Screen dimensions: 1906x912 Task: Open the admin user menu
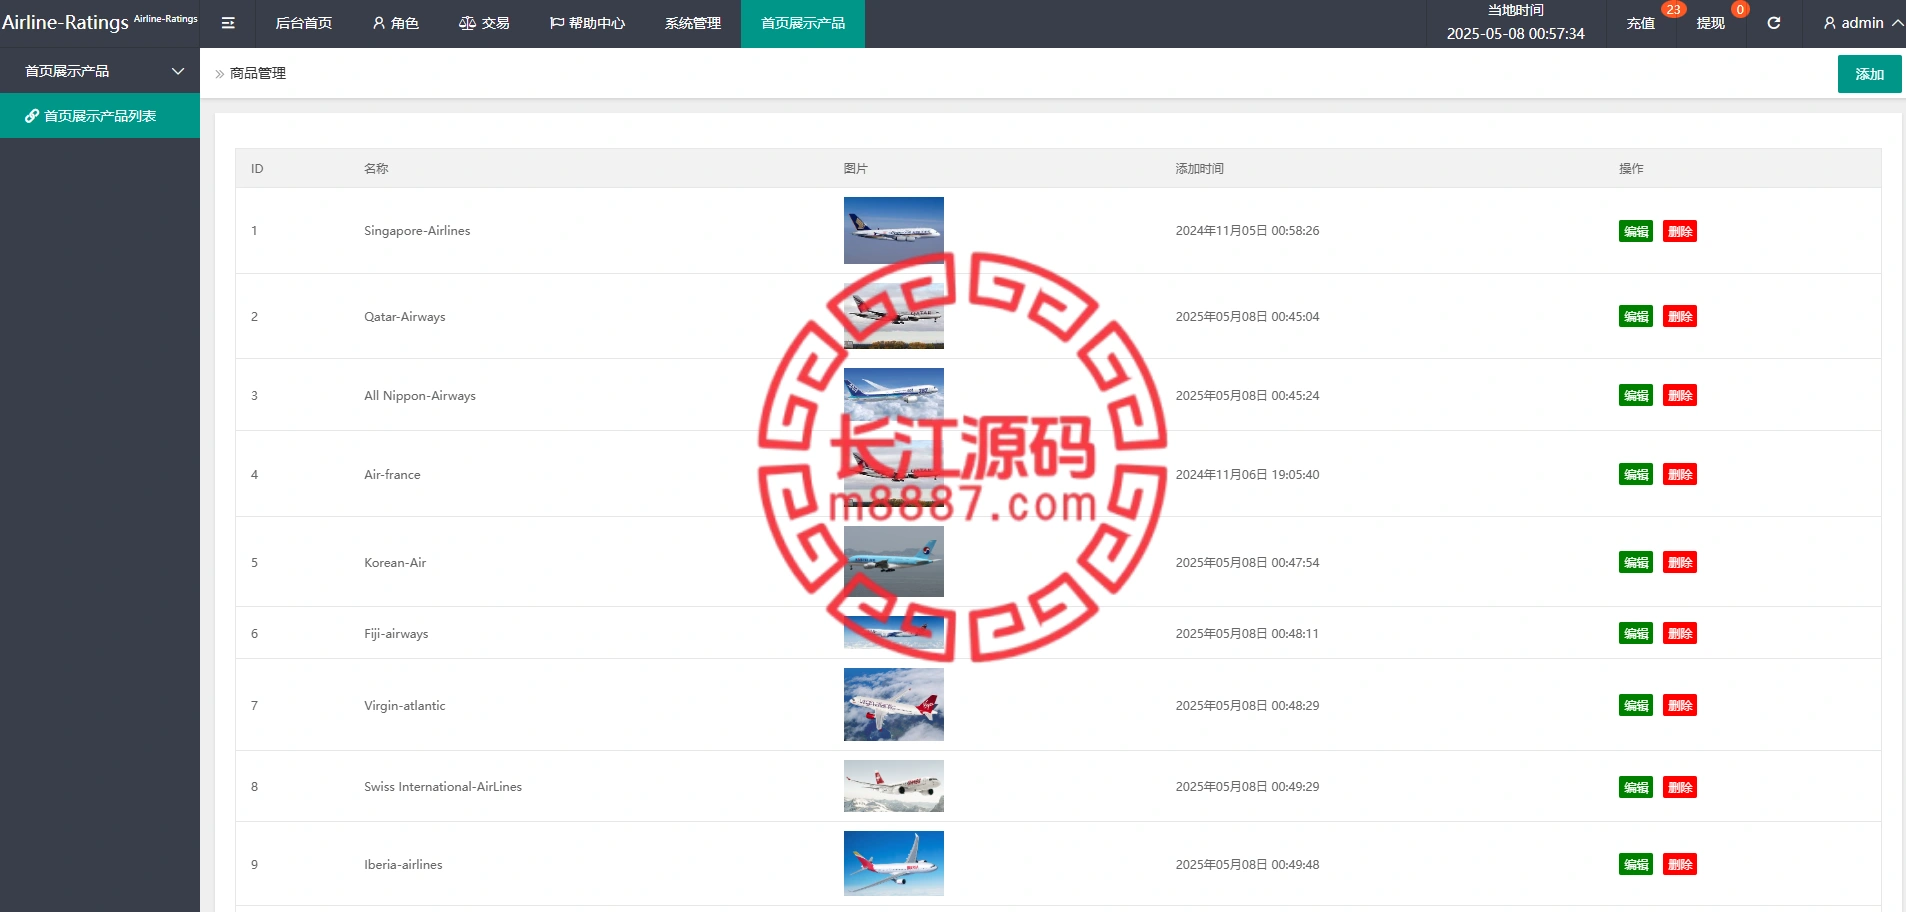click(1863, 23)
